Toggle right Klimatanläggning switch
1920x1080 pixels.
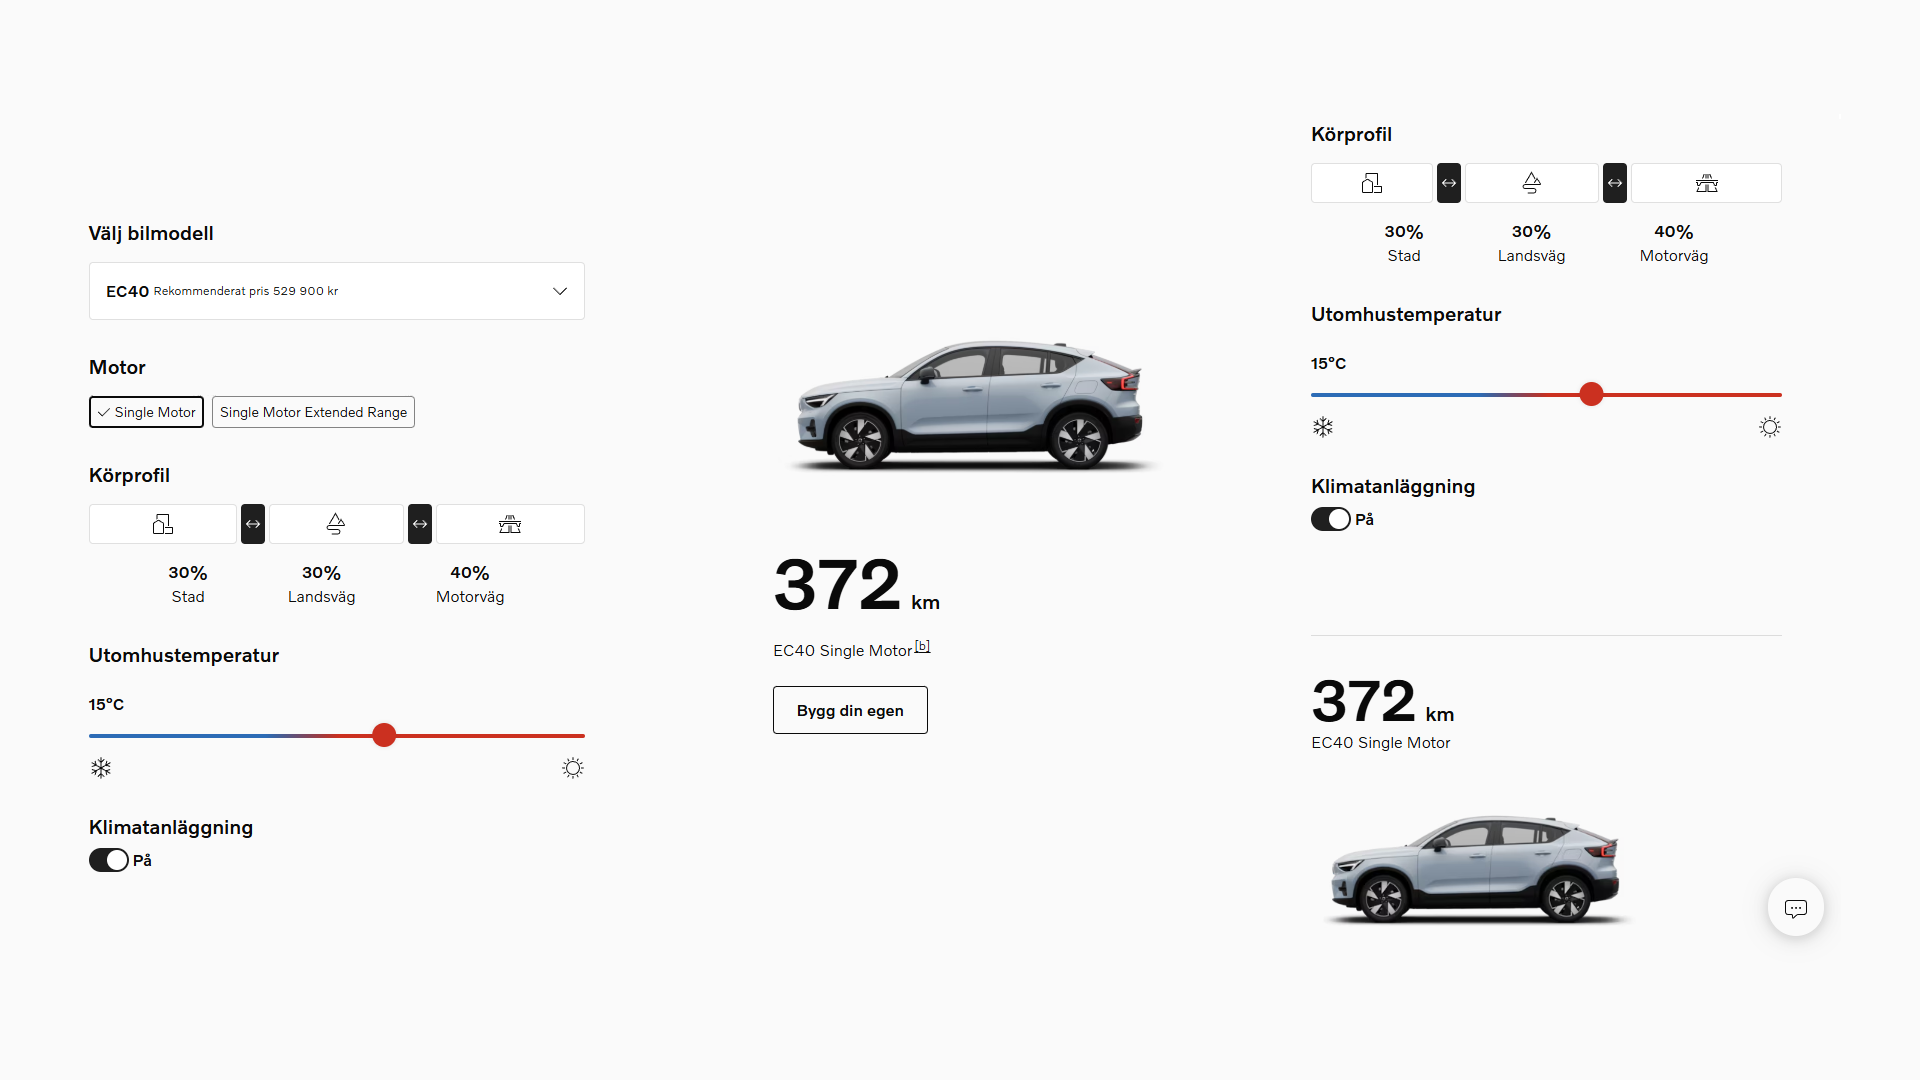pos(1331,519)
